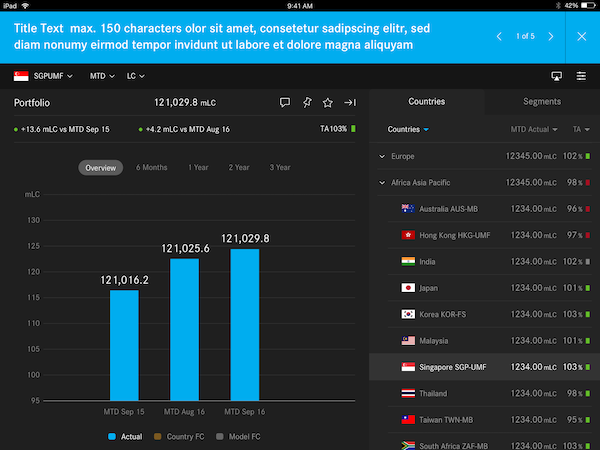Open the MTD Actual column dropdown
The image size is (600, 450).
coord(534,129)
